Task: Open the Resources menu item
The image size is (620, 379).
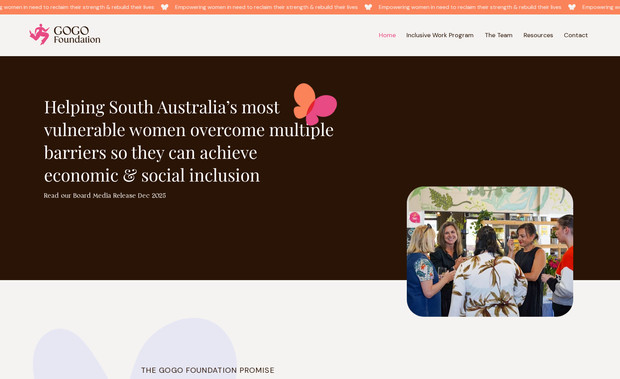Action: click(x=538, y=35)
